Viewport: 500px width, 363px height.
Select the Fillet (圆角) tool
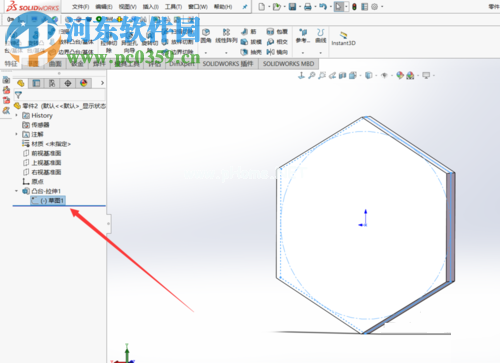point(206,36)
